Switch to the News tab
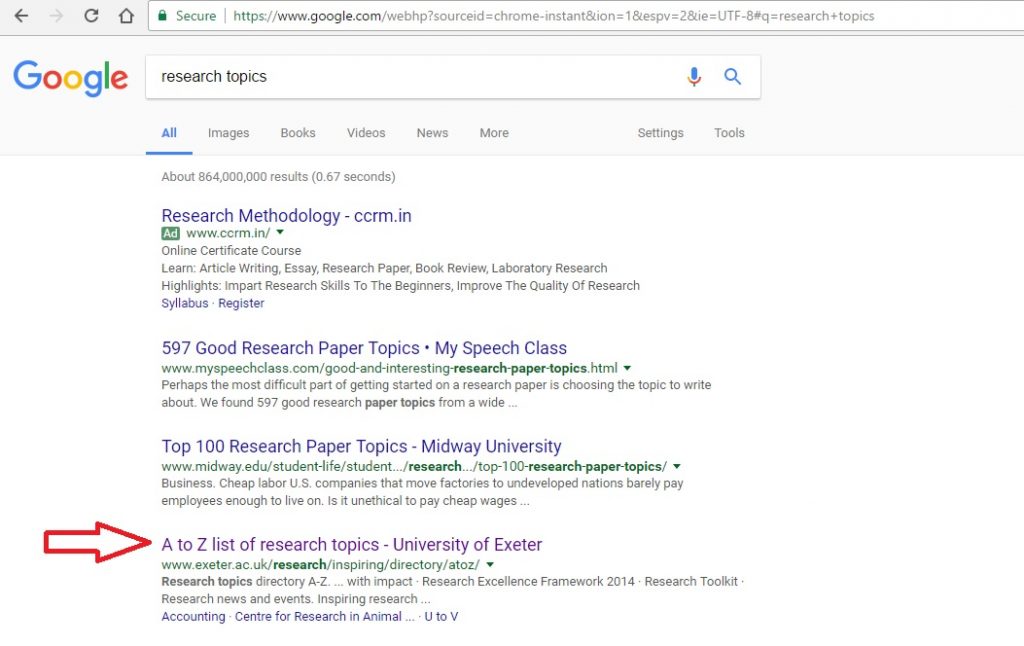 (432, 133)
